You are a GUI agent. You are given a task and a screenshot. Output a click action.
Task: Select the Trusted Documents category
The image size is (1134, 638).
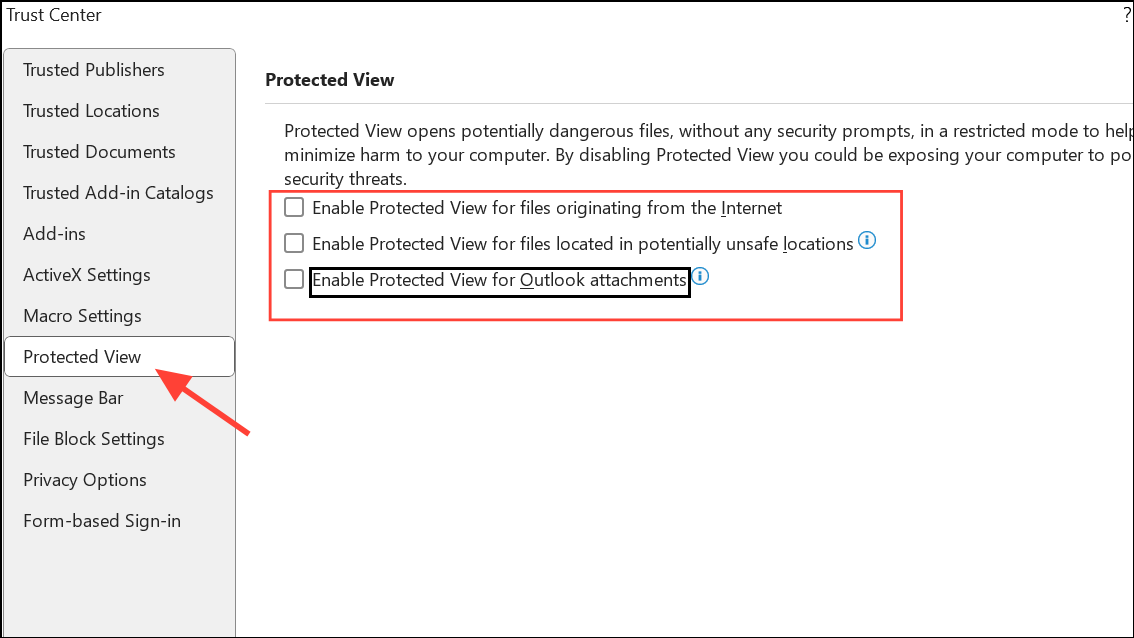(x=99, y=151)
